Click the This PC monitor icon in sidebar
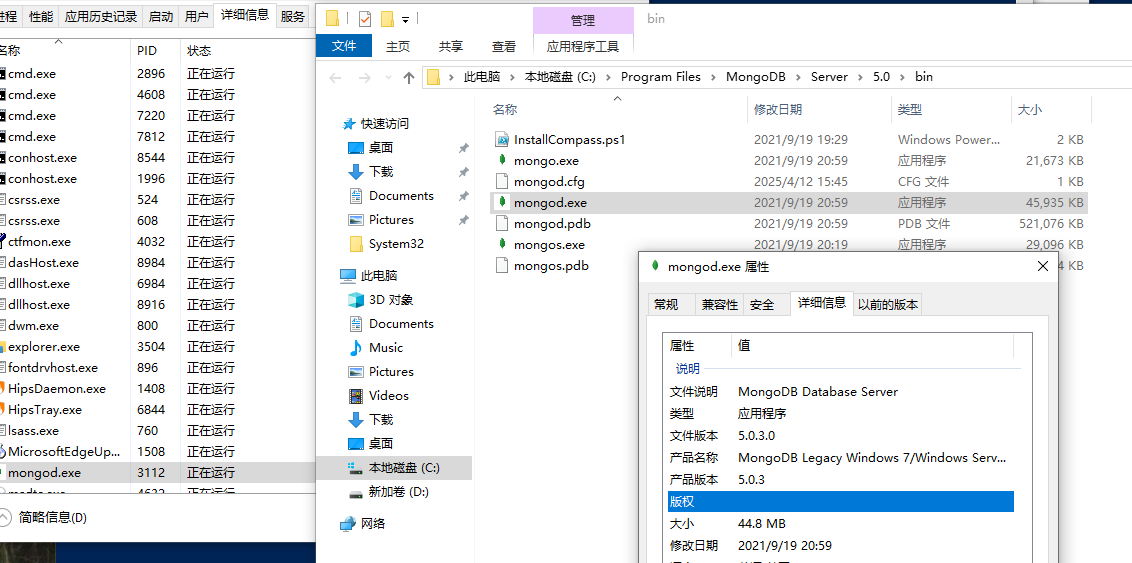Screen dimensions: 1132x563 348,276
